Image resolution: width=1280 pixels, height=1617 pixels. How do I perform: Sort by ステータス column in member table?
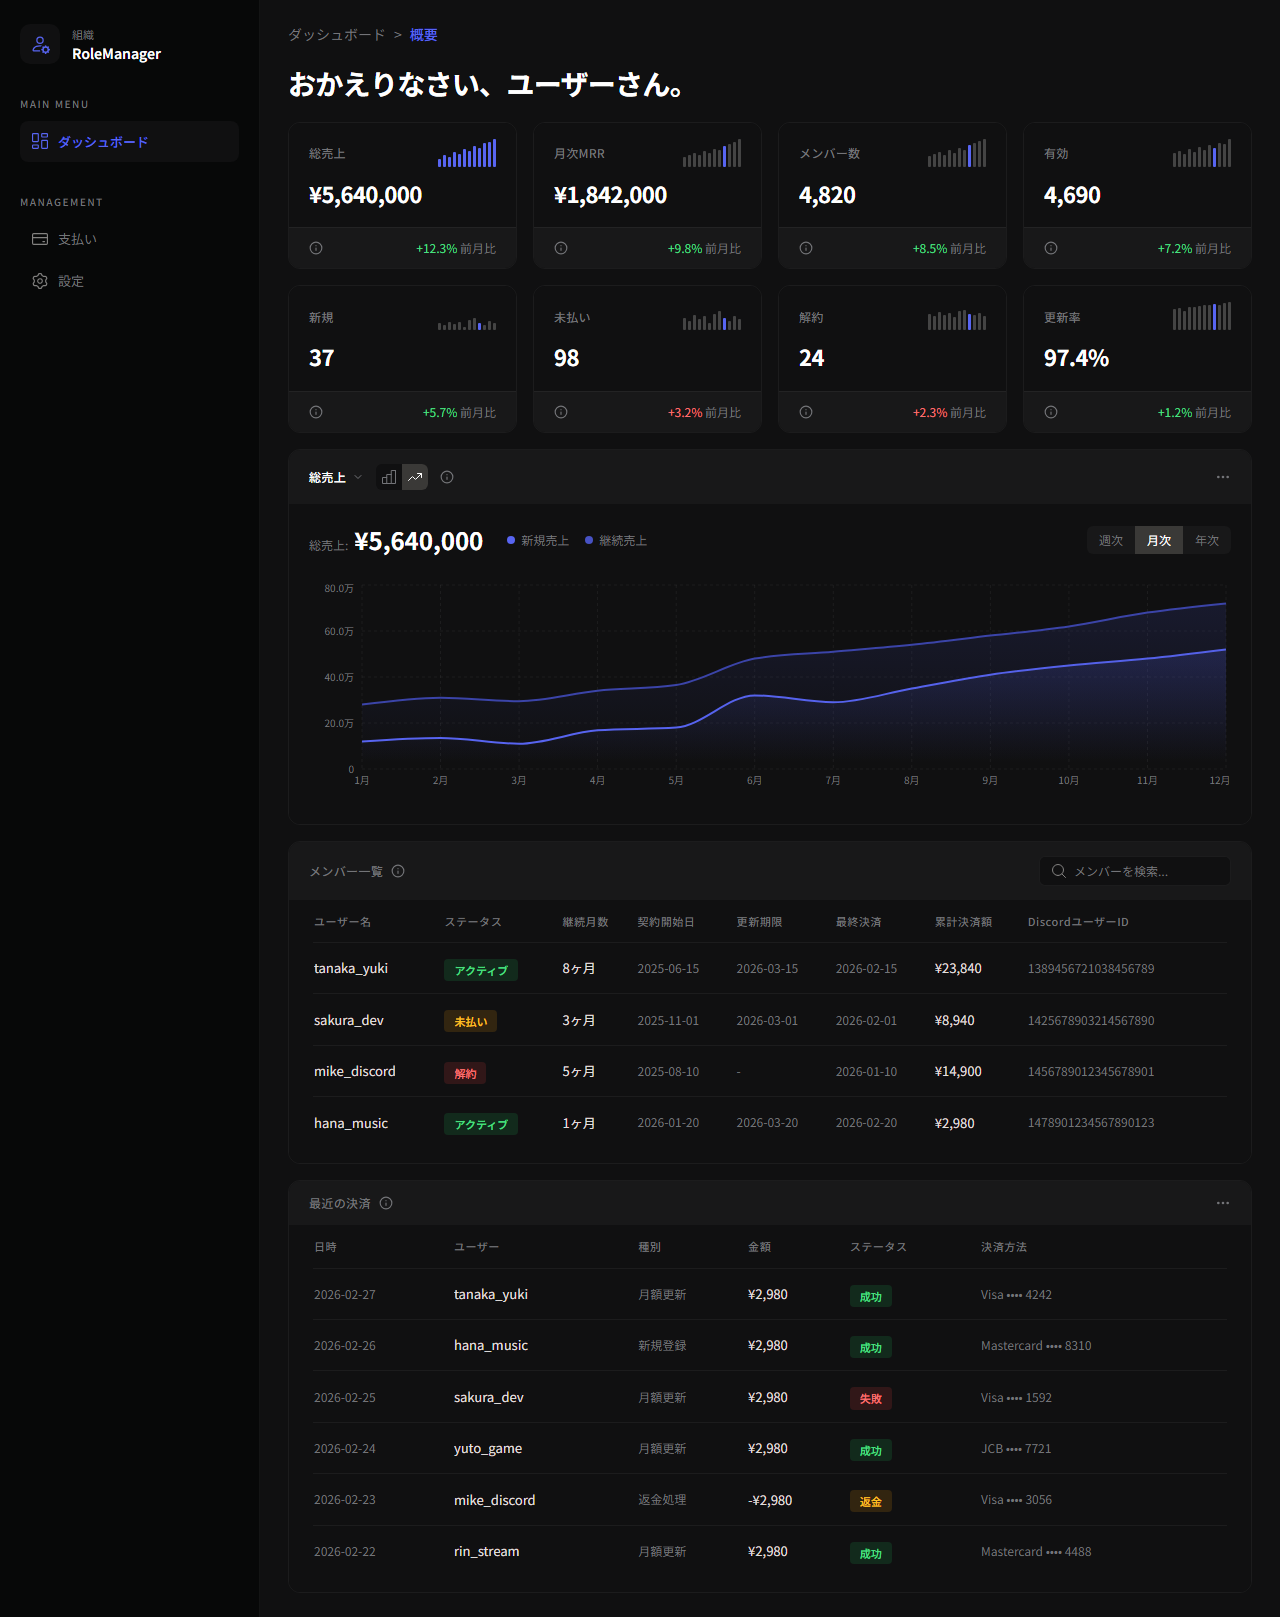click(473, 922)
